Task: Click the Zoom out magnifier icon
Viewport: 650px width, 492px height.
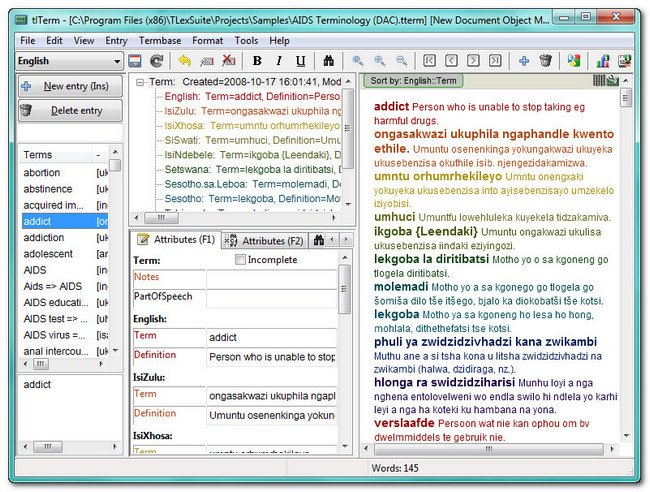Action: coord(401,61)
